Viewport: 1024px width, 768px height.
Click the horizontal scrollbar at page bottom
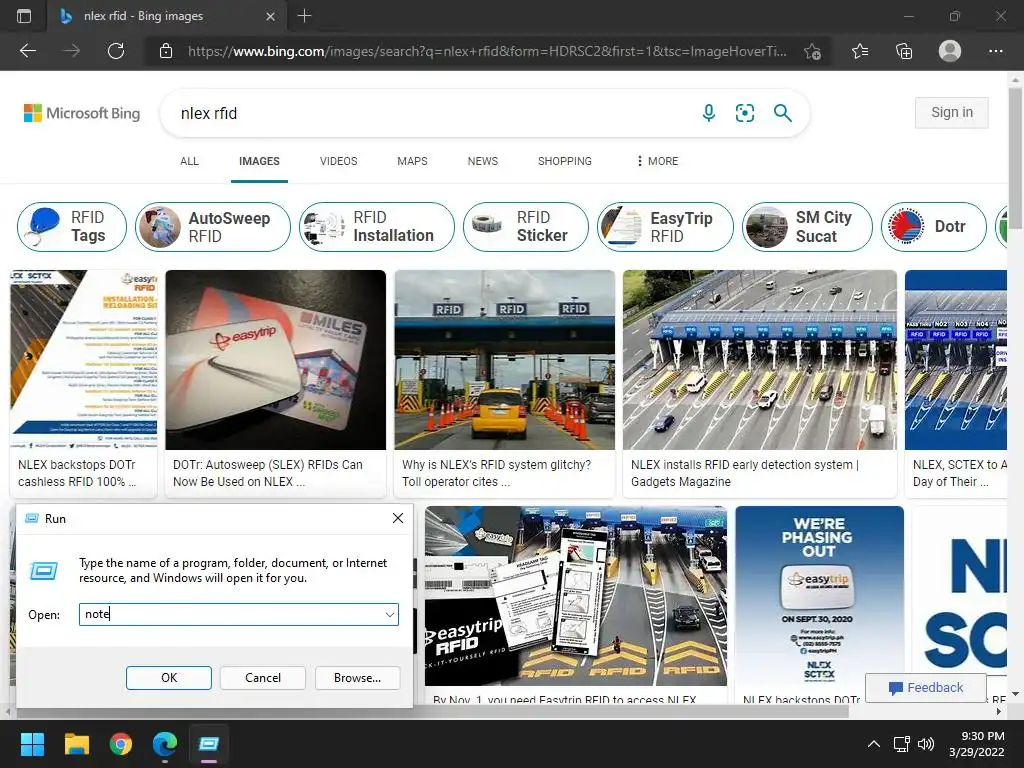point(431,711)
